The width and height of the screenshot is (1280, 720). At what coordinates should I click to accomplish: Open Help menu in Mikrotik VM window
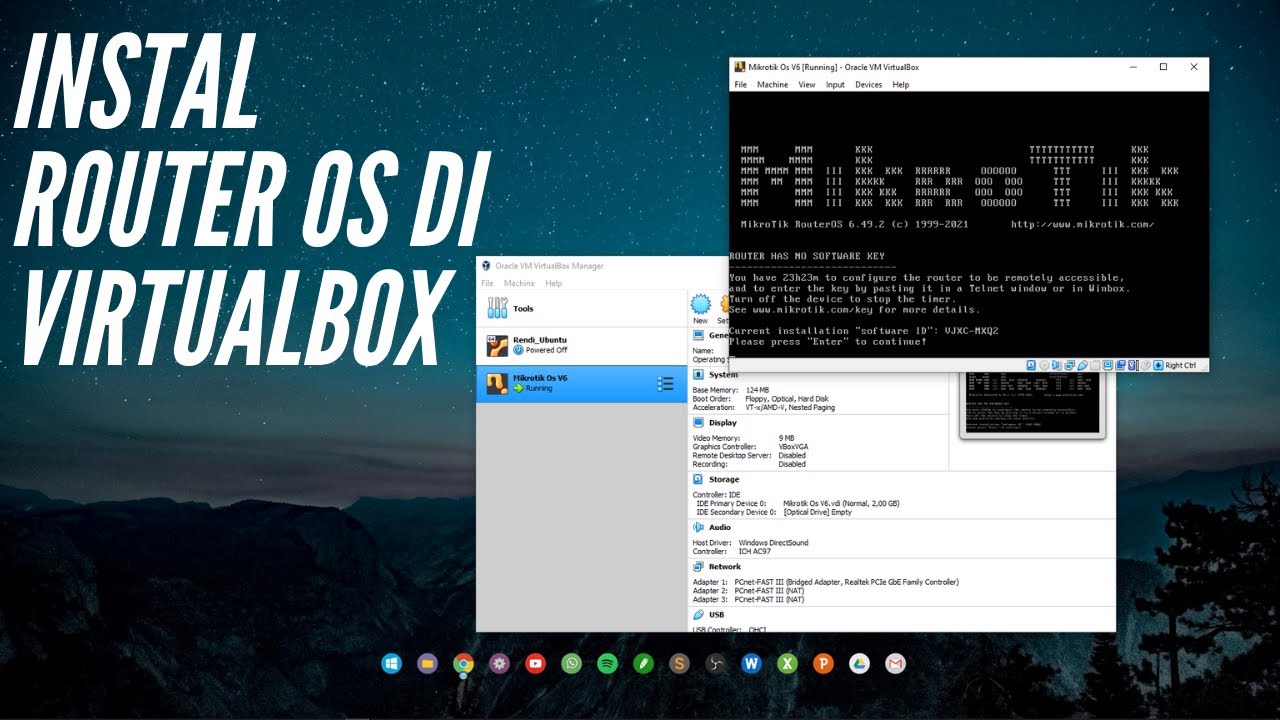[900, 85]
